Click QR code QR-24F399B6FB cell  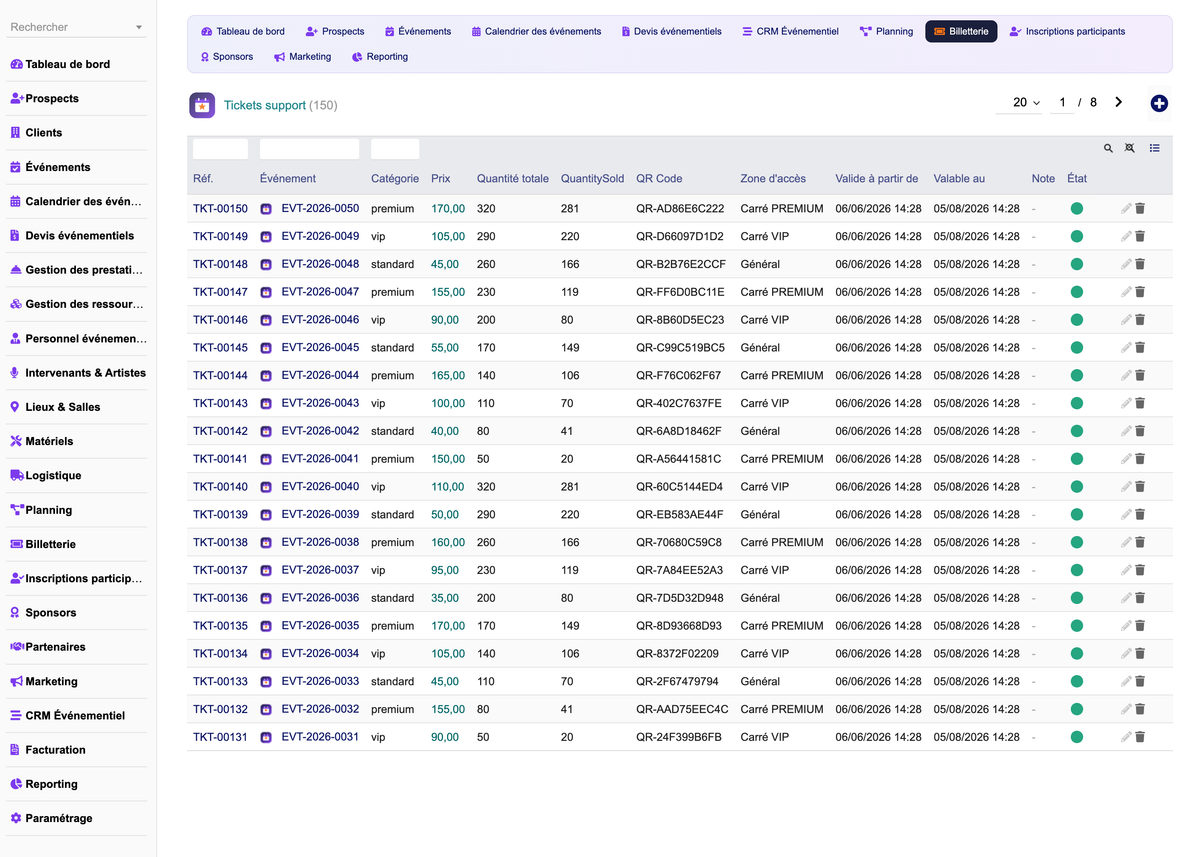tap(679, 737)
